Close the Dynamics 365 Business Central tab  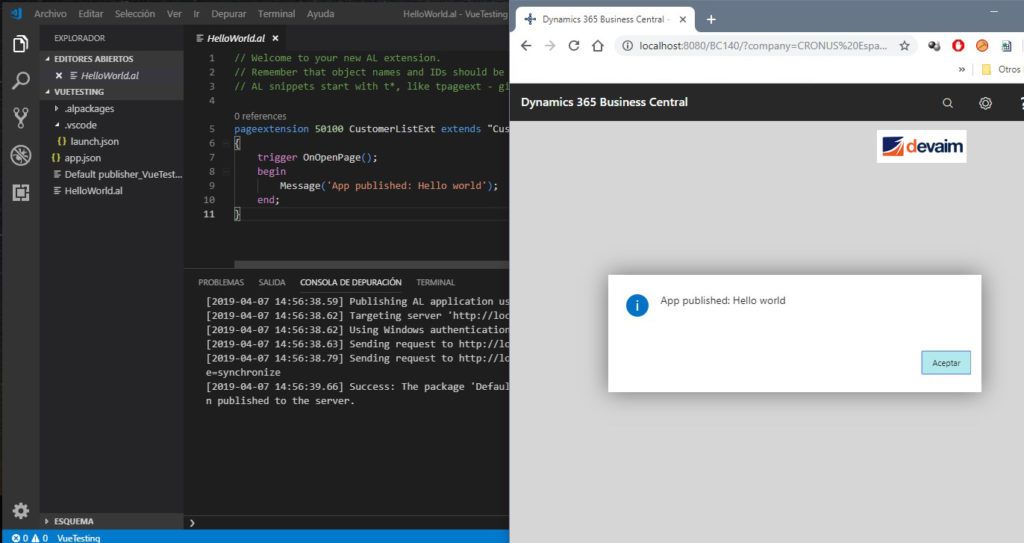pyautogui.click(x=682, y=20)
